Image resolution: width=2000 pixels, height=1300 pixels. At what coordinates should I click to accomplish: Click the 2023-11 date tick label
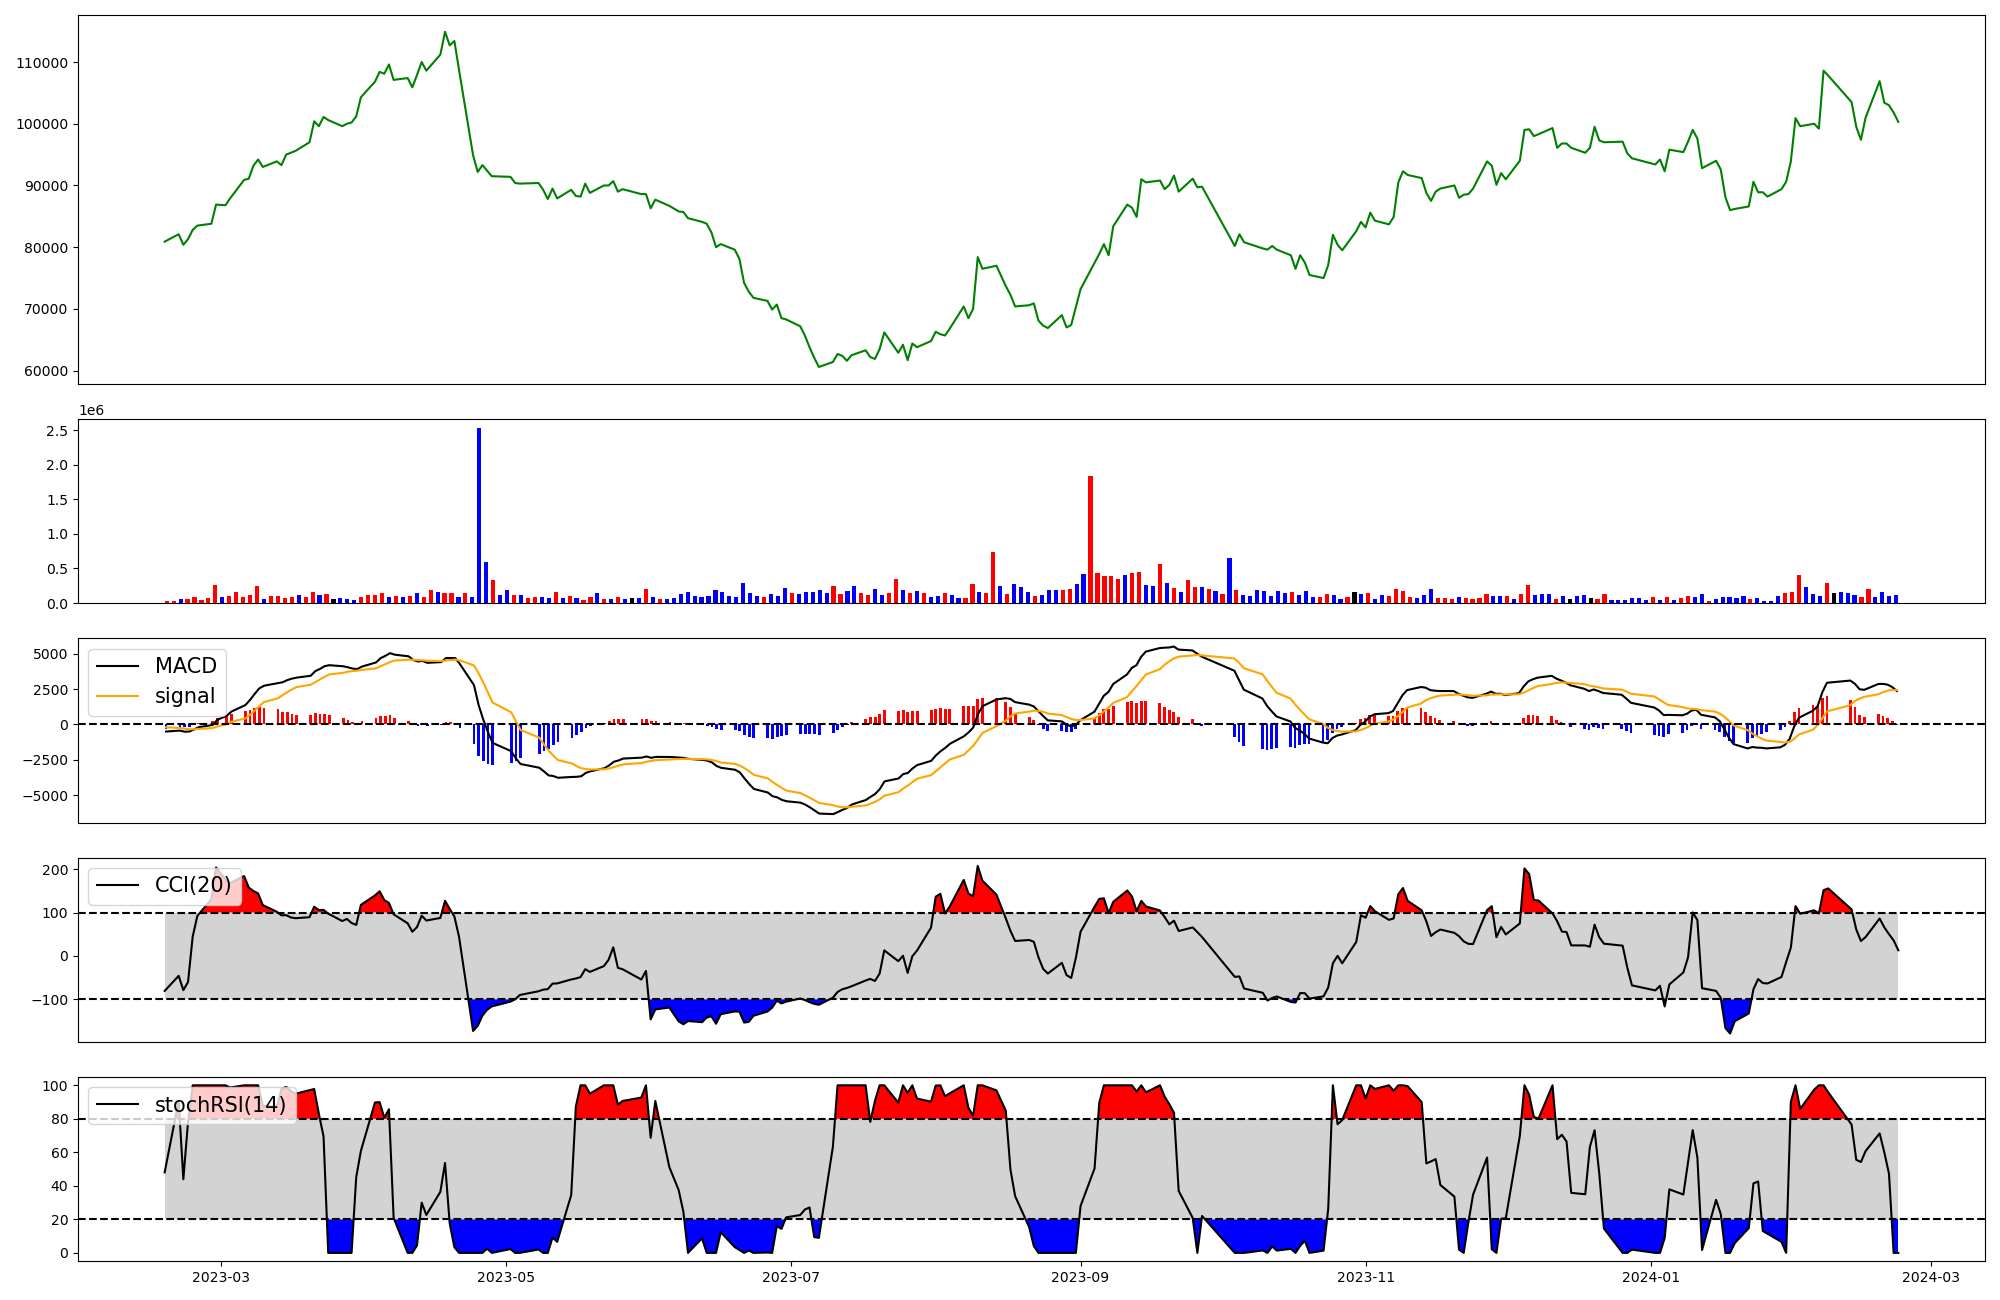(1365, 1277)
